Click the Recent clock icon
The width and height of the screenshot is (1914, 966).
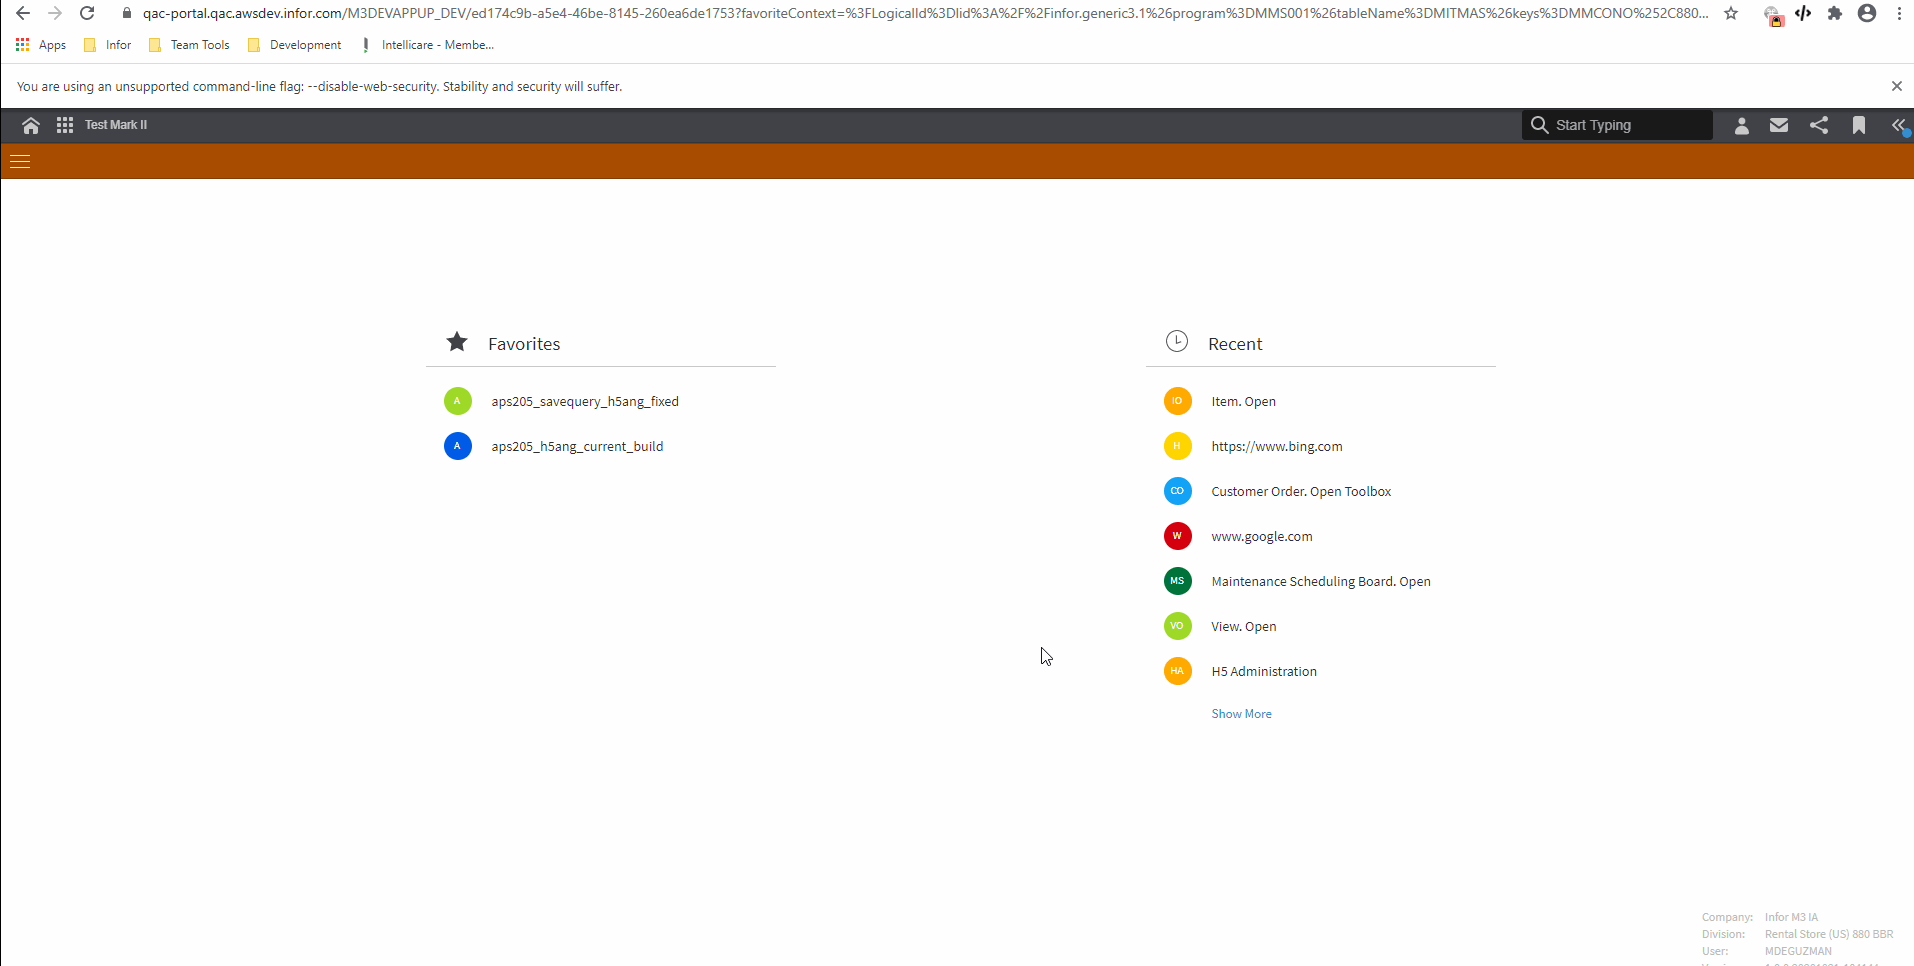tap(1176, 341)
